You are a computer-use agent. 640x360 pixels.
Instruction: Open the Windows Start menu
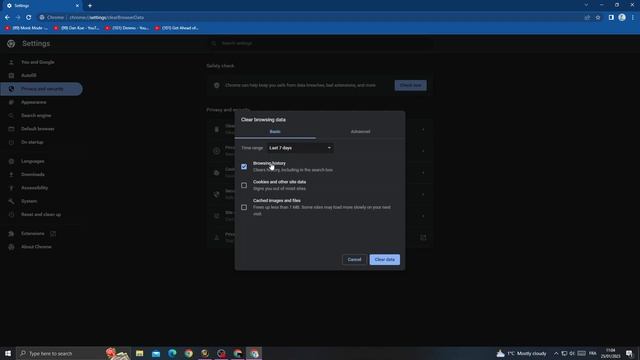(8, 353)
